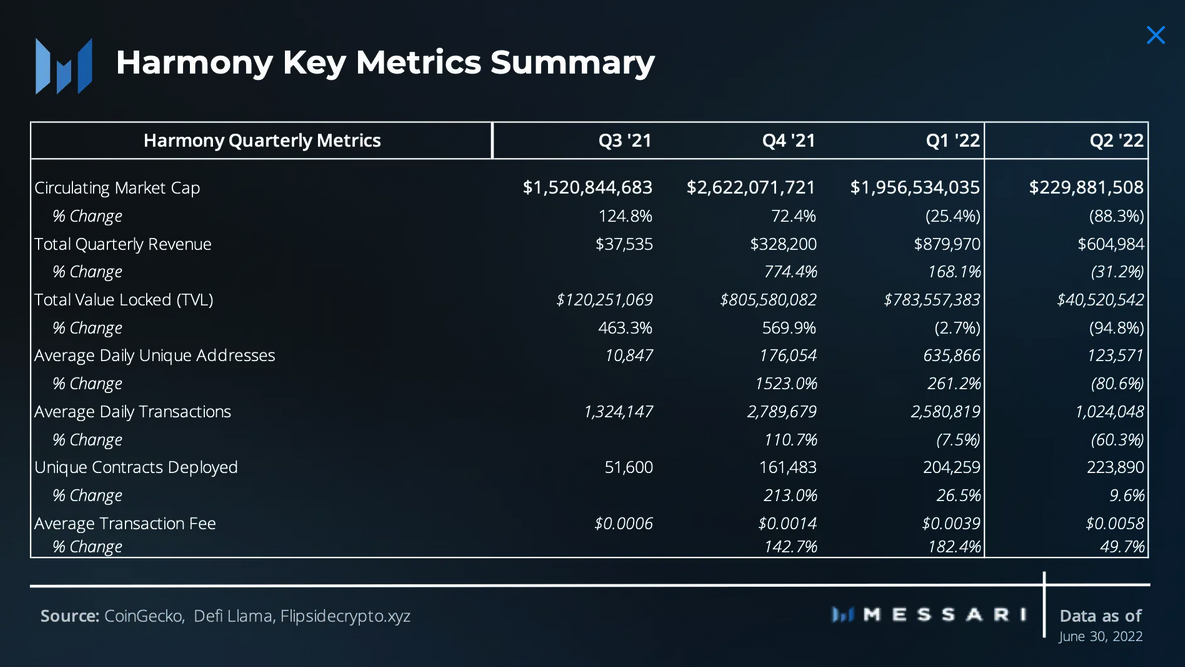Select the 'Average Transaction Fee' label
Viewport: 1185px width, 667px height.
coord(125,523)
